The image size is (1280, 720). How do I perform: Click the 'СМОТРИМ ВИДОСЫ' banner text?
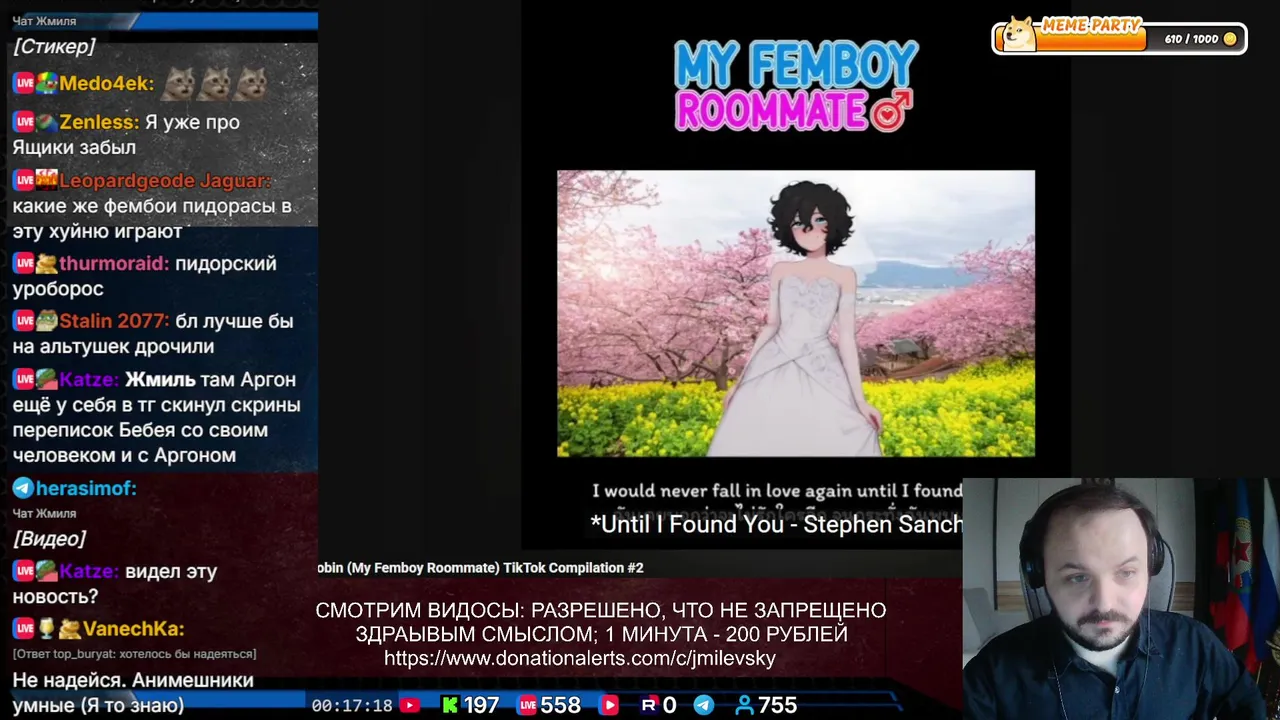pyautogui.click(x=601, y=622)
